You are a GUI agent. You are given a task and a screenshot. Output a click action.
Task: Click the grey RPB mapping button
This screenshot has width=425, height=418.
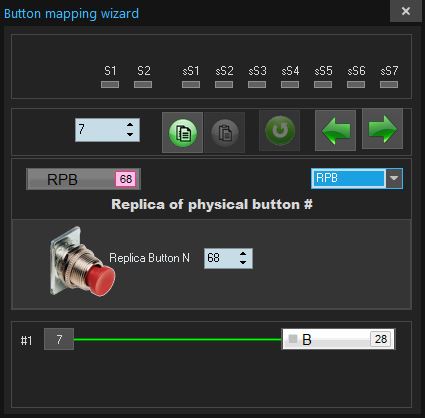coord(83,179)
